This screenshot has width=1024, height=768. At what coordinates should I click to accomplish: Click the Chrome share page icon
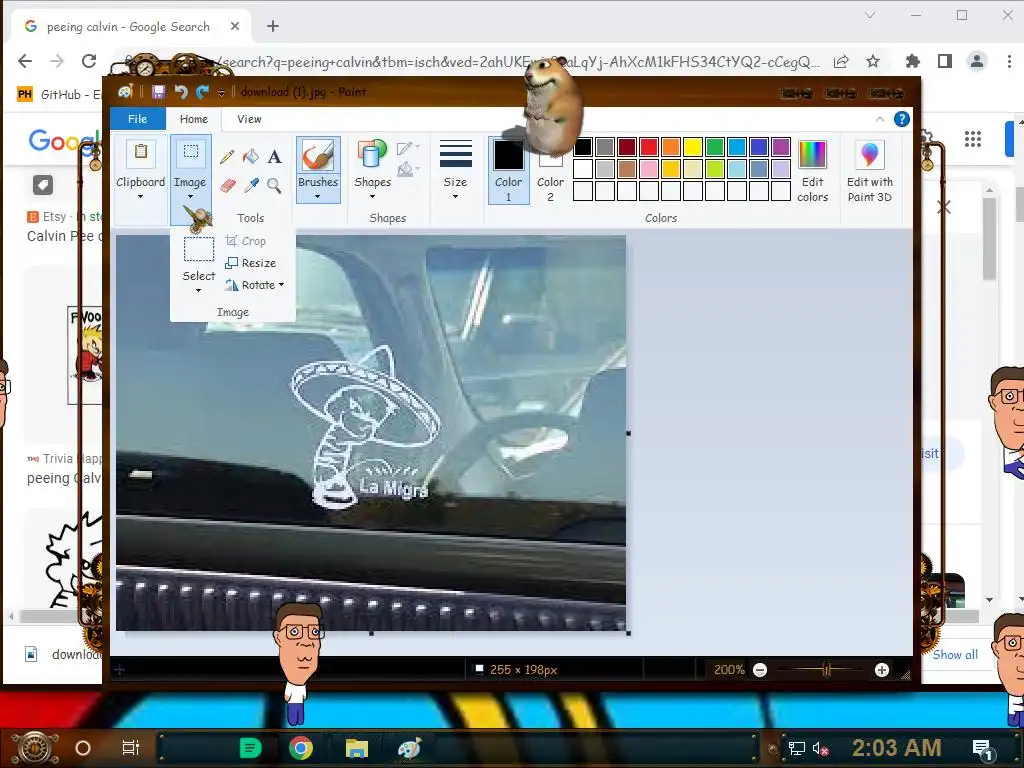[841, 61]
